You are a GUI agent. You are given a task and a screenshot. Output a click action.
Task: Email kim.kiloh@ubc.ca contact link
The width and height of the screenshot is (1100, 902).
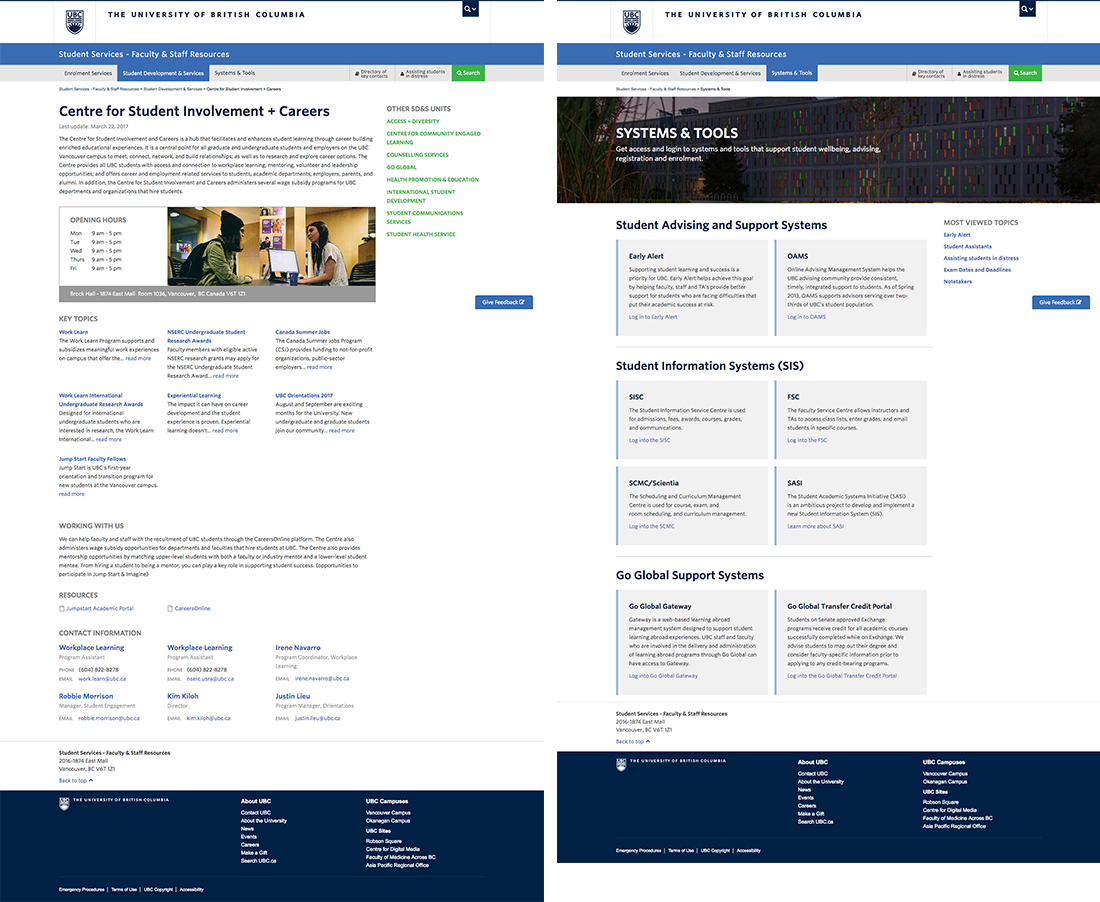pyautogui.click(x=208, y=718)
